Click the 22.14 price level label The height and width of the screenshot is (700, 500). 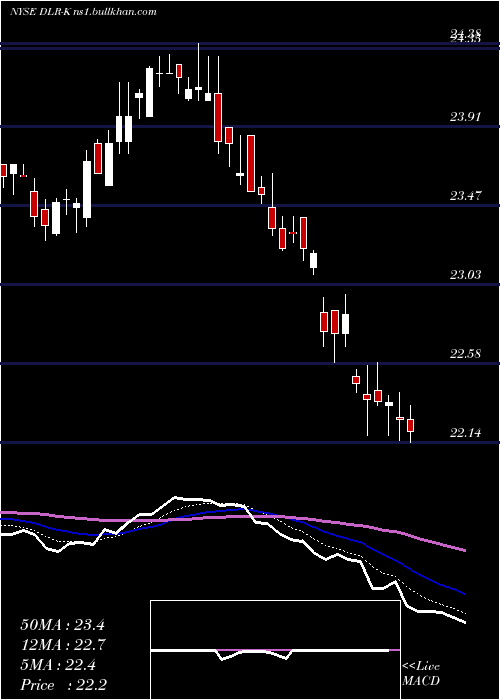(x=465, y=432)
